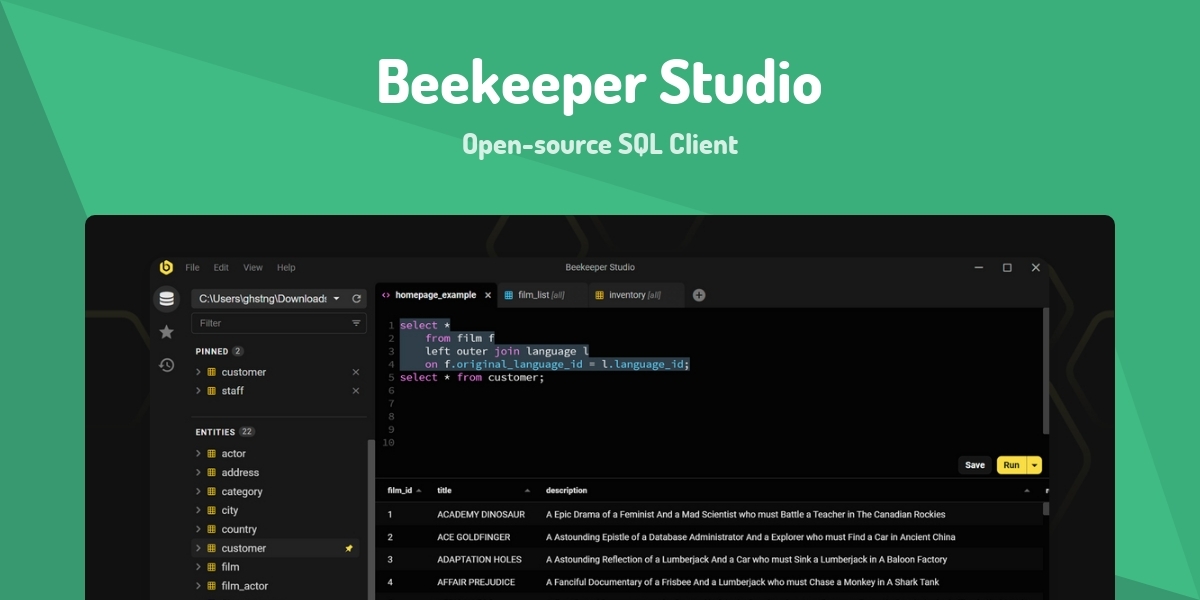Expand the film_actor entity
The width and height of the screenshot is (1200, 600).
[x=198, y=586]
